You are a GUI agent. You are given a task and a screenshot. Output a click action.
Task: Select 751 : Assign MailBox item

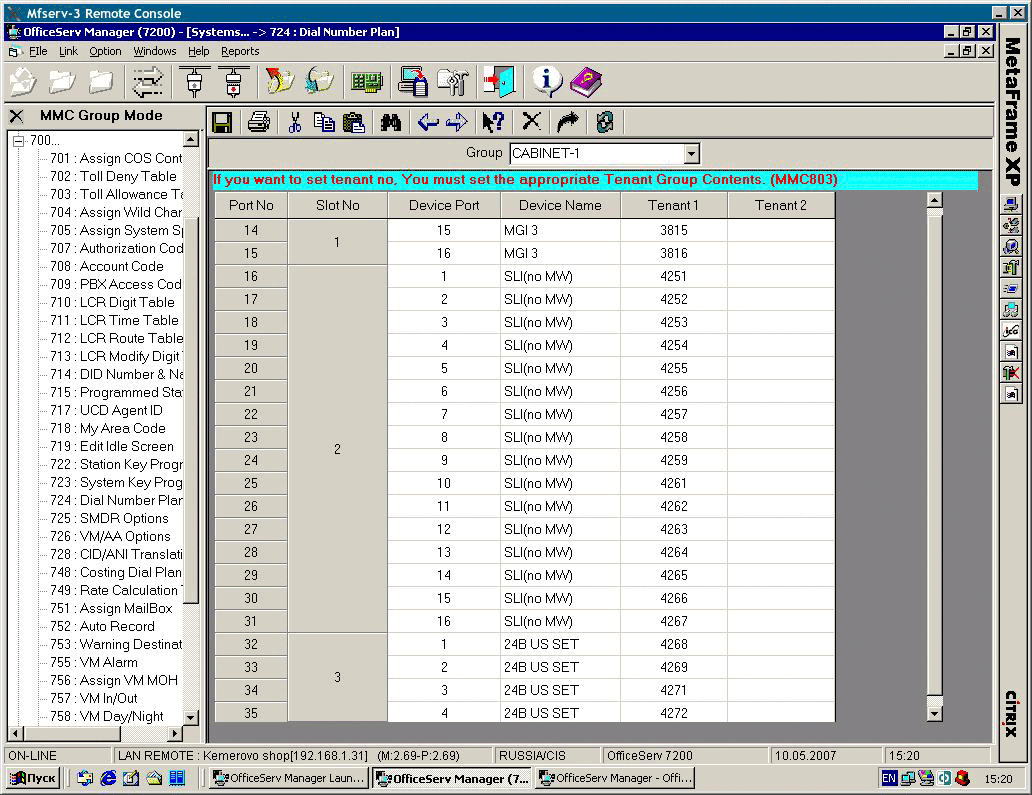coord(111,609)
